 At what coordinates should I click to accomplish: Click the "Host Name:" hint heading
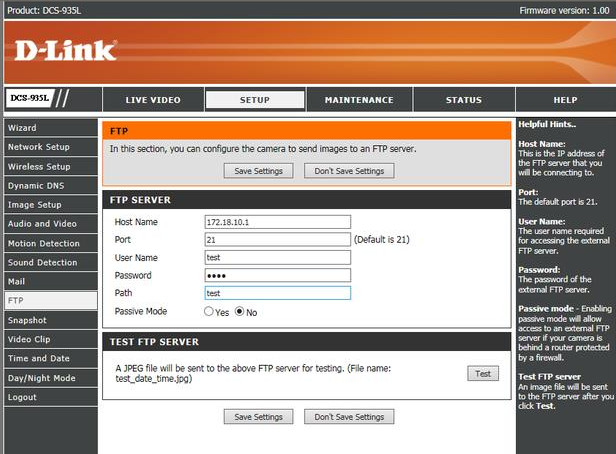tap(541, 144)
